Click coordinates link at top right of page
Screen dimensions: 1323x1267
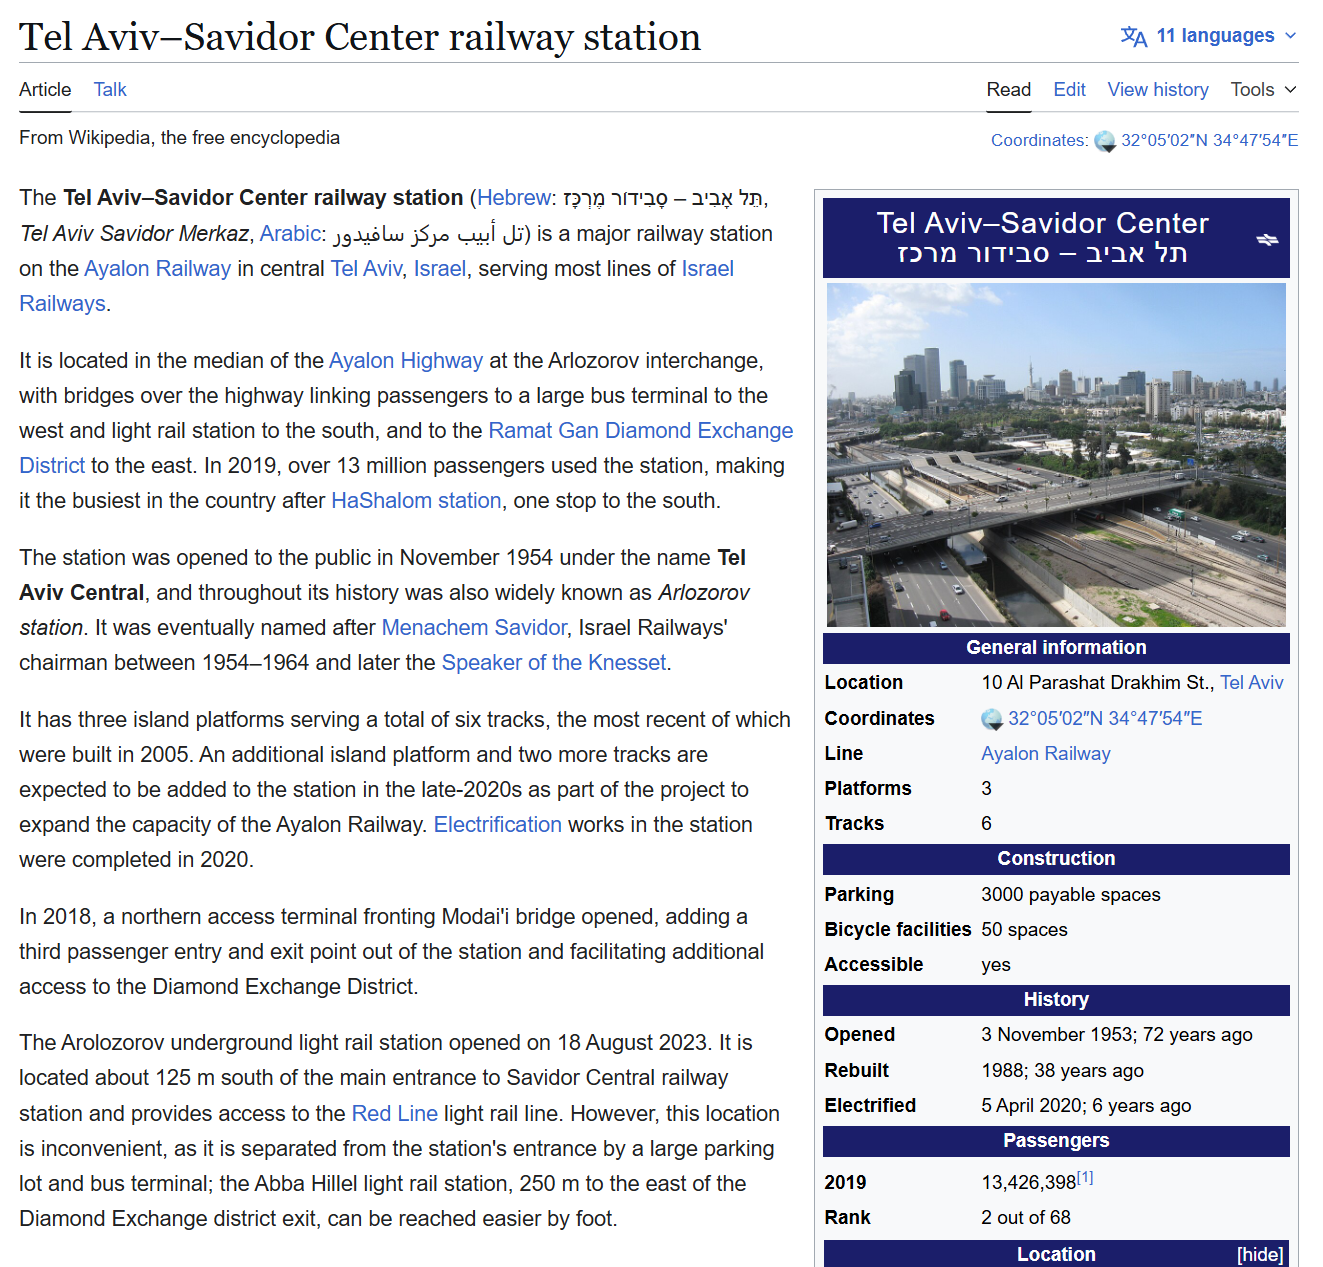tap(1209, 141)
